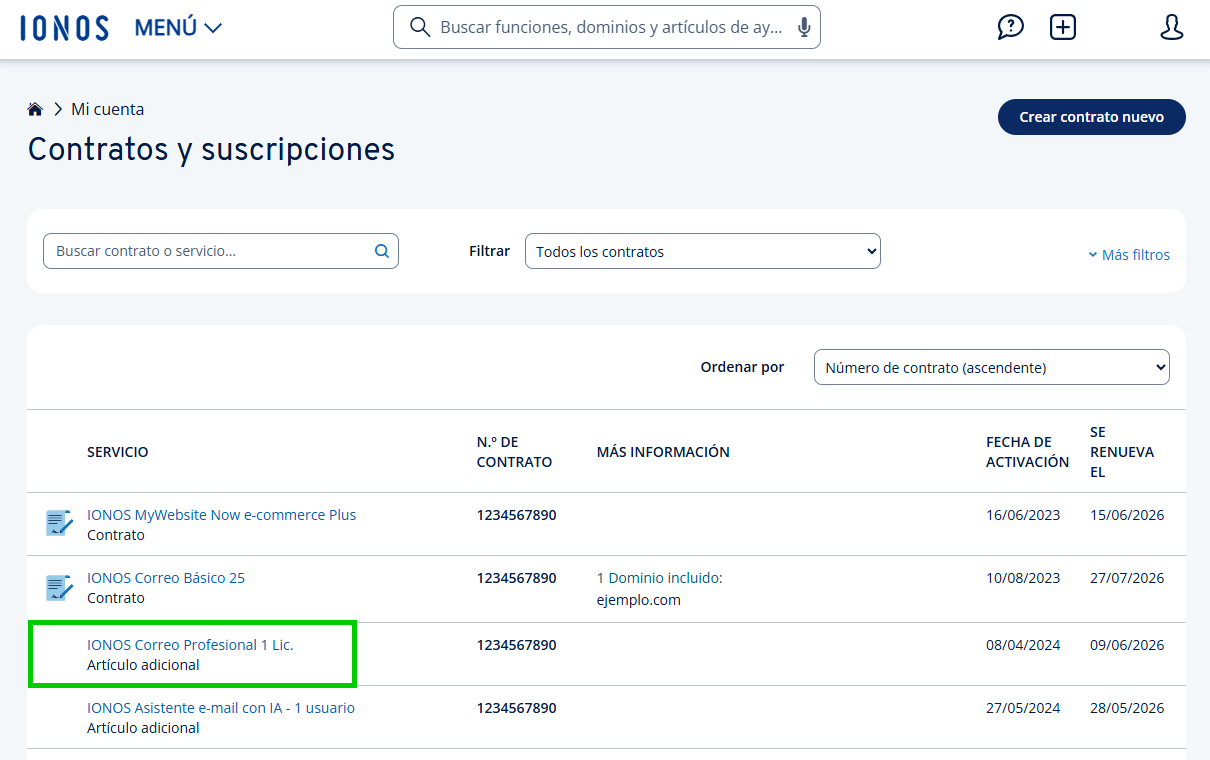The image size is (1210, 760).
Task: Go to home via breadcrumb house icon
Action: [35, 109]
